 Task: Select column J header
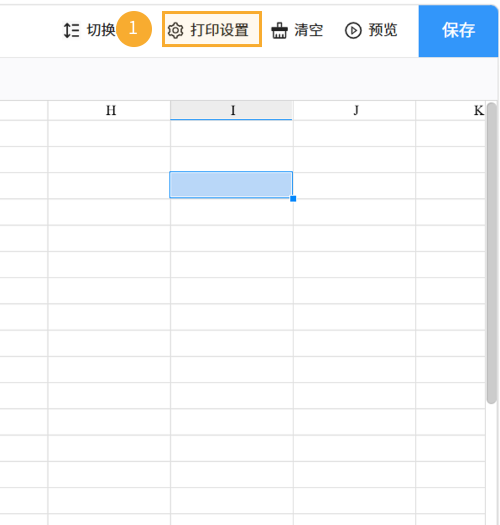[x=354, y=110]
